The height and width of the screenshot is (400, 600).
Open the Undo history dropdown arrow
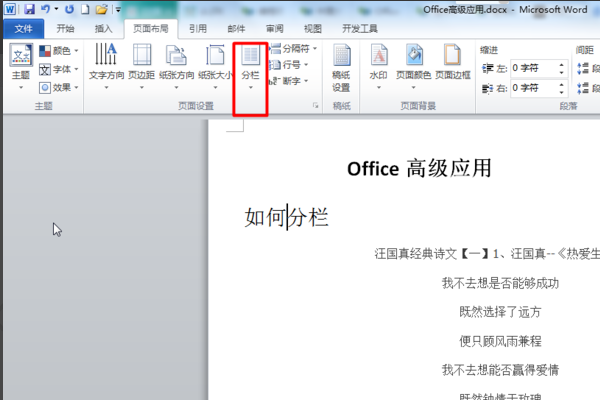click(56, 9)
